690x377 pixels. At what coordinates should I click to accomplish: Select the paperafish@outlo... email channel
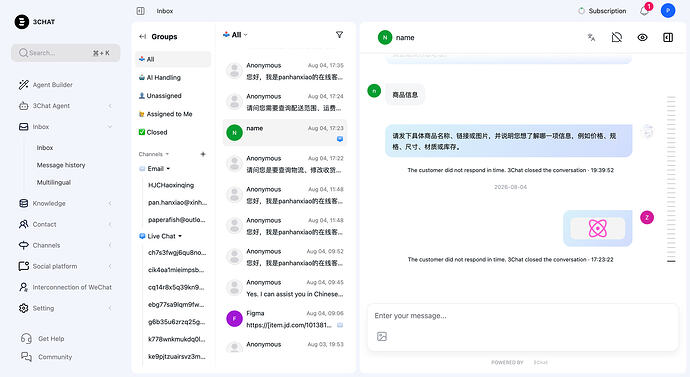click(177, 220)
